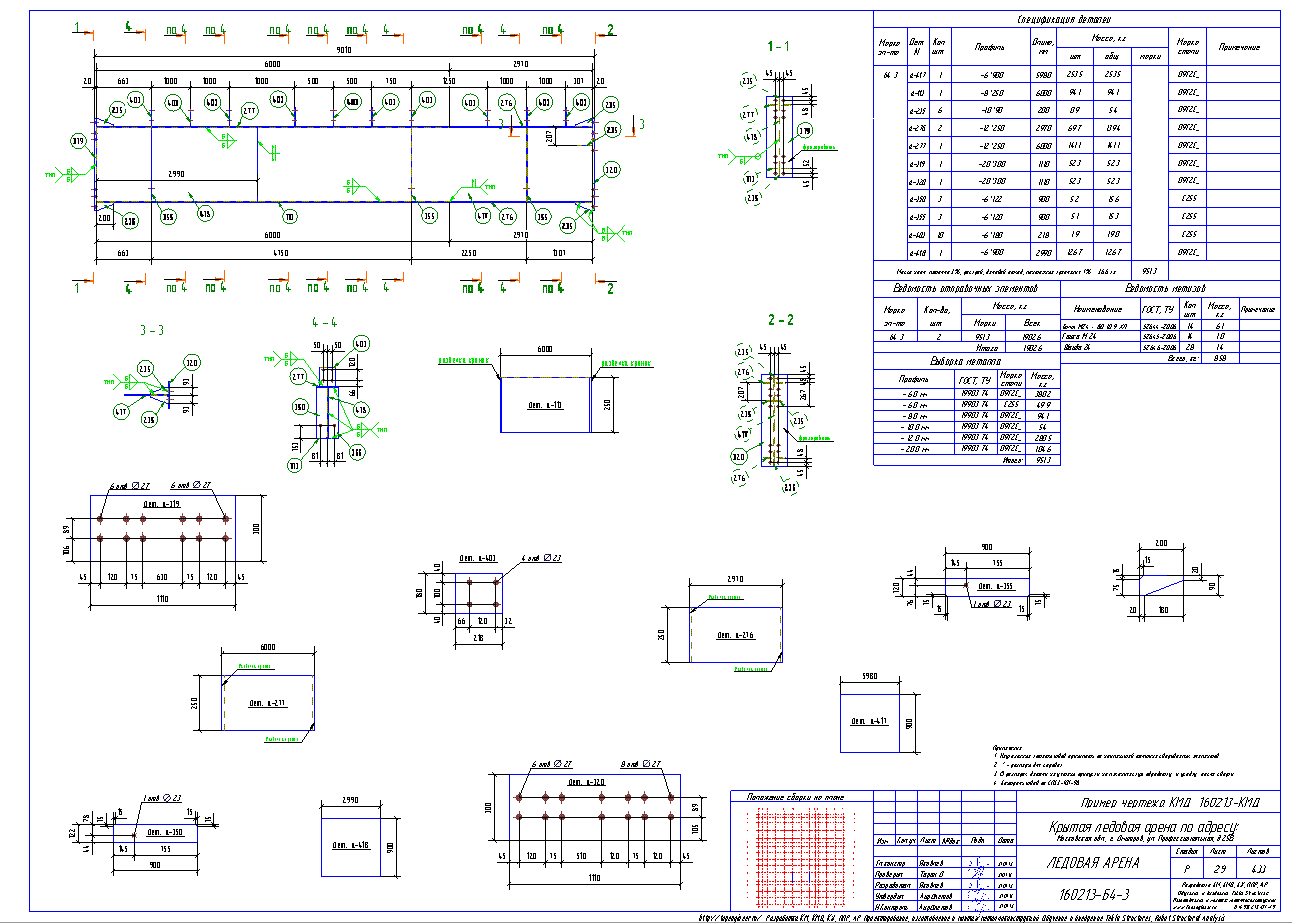The image size is (1292, 923).
Task: Select the '4 - 4' section heading
Action: [325, 322]
